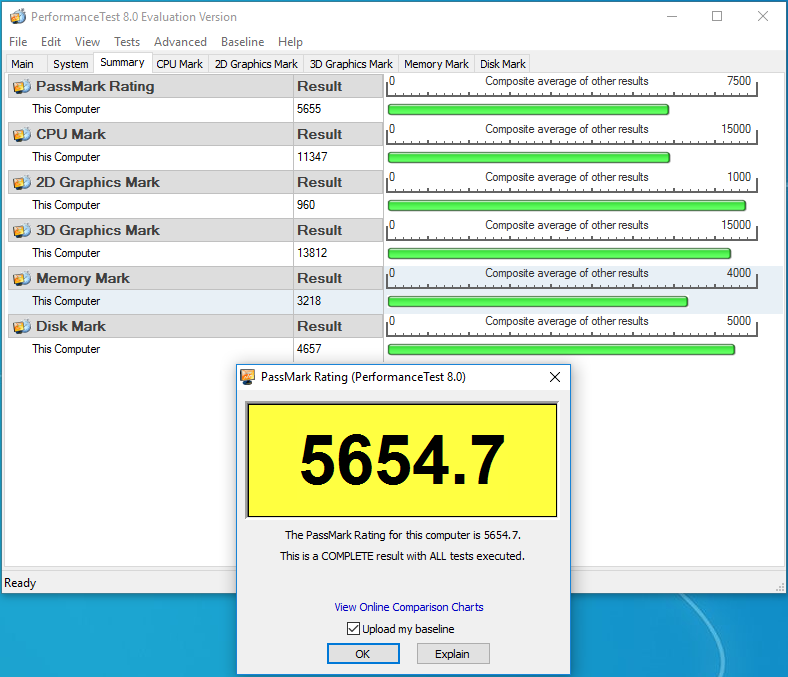Open the 3D Graphics Mark tab

(x=351, y=64)
